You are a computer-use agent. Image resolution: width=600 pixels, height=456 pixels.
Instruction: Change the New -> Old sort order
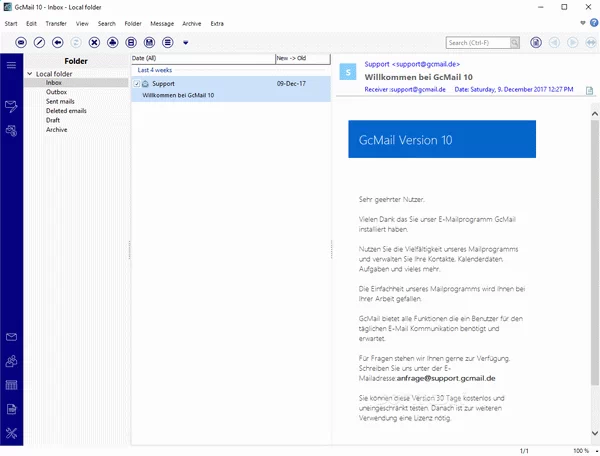click(303, 59)
